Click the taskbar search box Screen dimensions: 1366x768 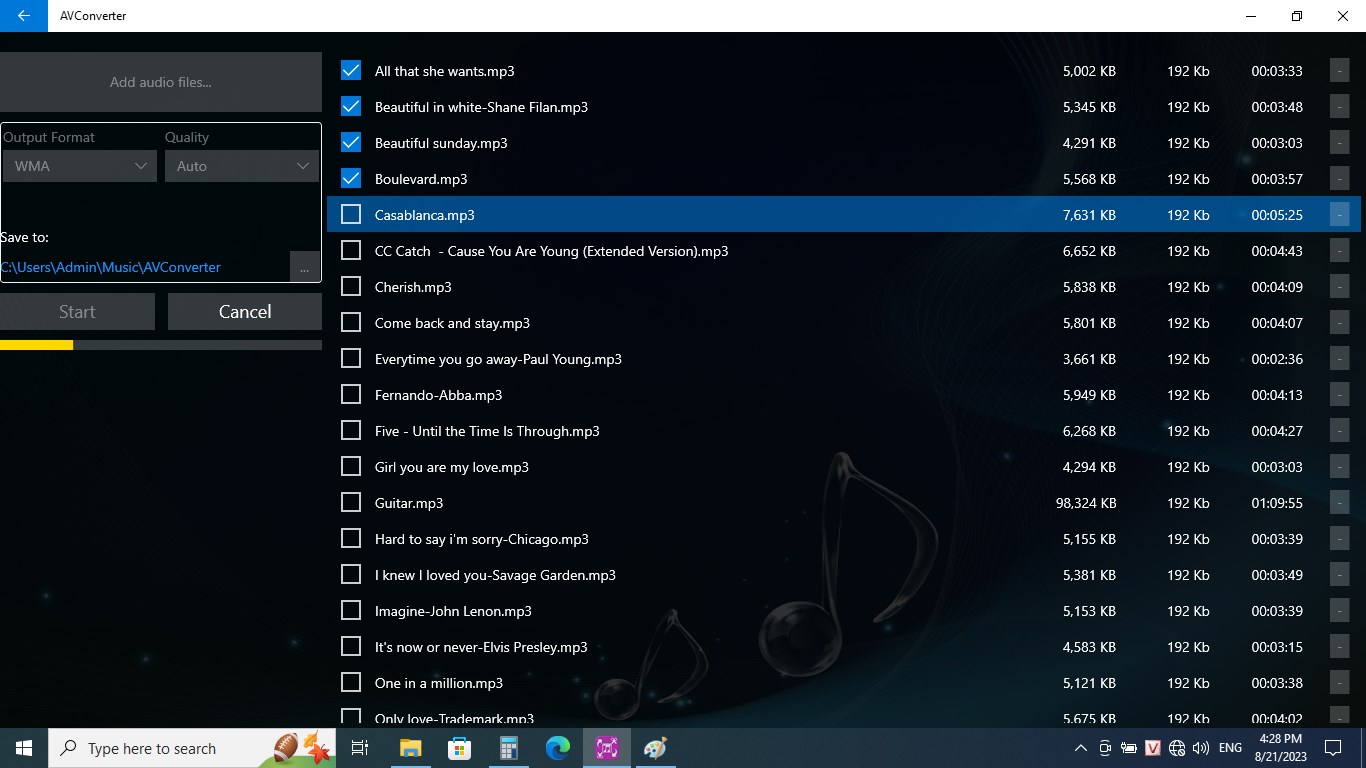192,748
